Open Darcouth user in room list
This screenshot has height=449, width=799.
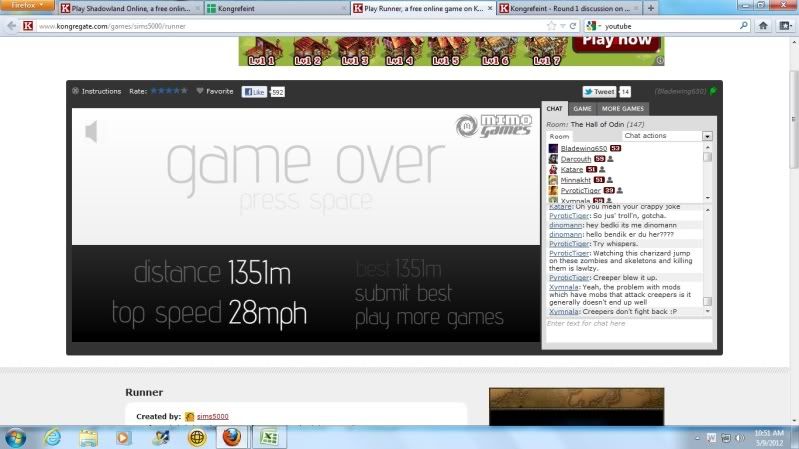[576, 159]
